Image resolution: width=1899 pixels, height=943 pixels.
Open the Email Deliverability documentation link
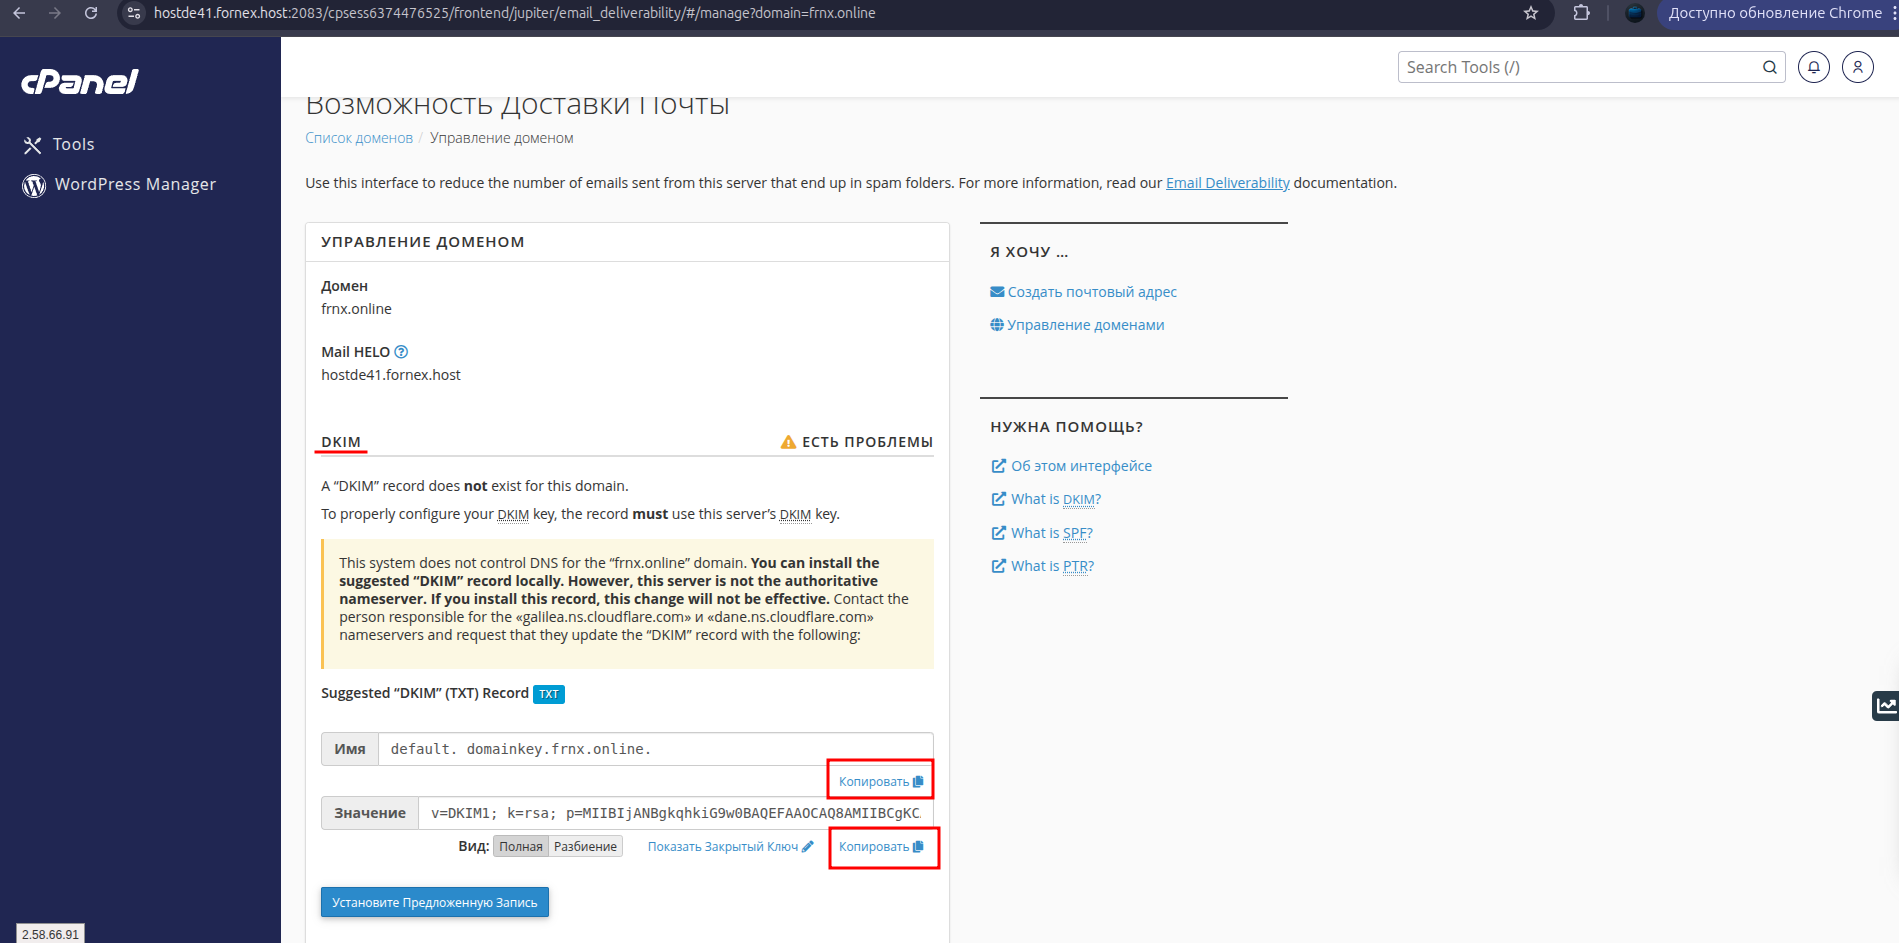pos(1227,183)
